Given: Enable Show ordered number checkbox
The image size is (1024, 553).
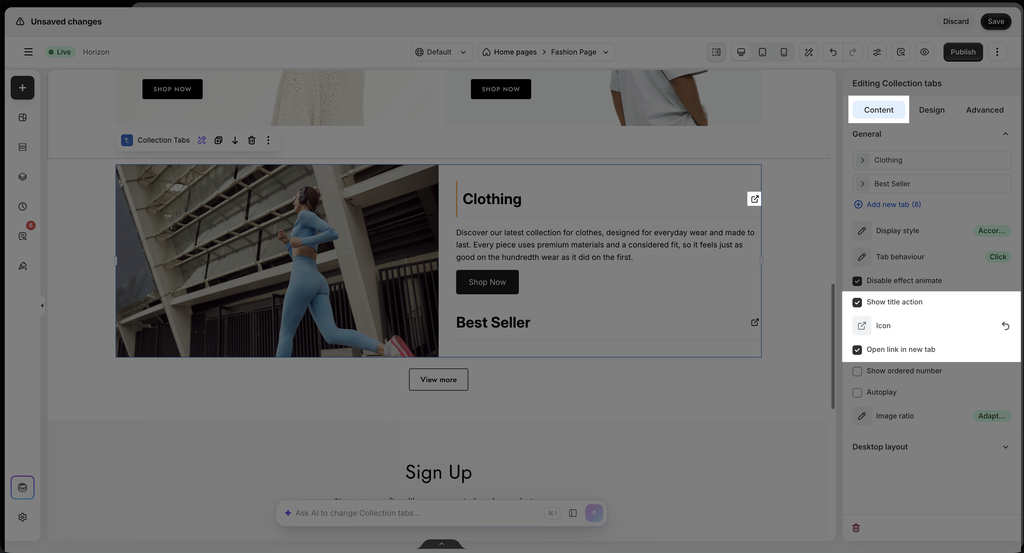Looking at the screenshot, I should (x=857, y=371).
